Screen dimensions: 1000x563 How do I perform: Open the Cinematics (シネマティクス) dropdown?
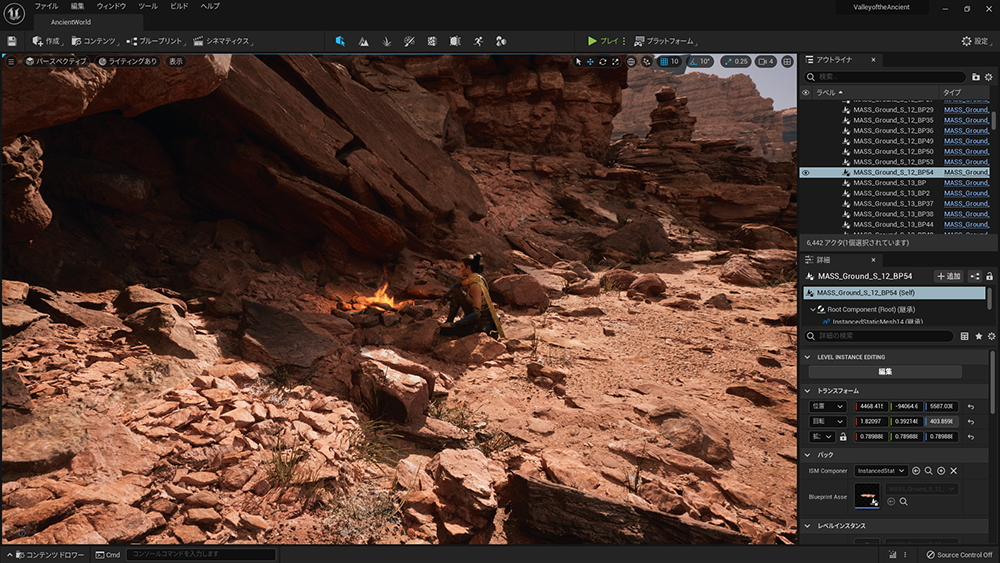tap(223, 41)
